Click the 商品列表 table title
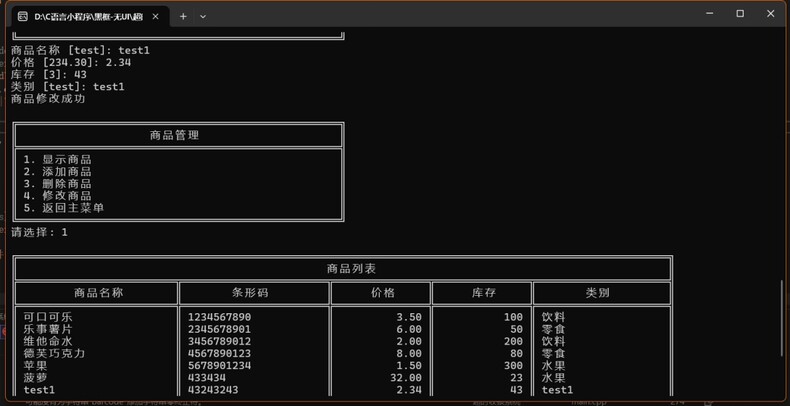Screen dimensions: 790x406 pyautogui.click(x=351, y=269)
